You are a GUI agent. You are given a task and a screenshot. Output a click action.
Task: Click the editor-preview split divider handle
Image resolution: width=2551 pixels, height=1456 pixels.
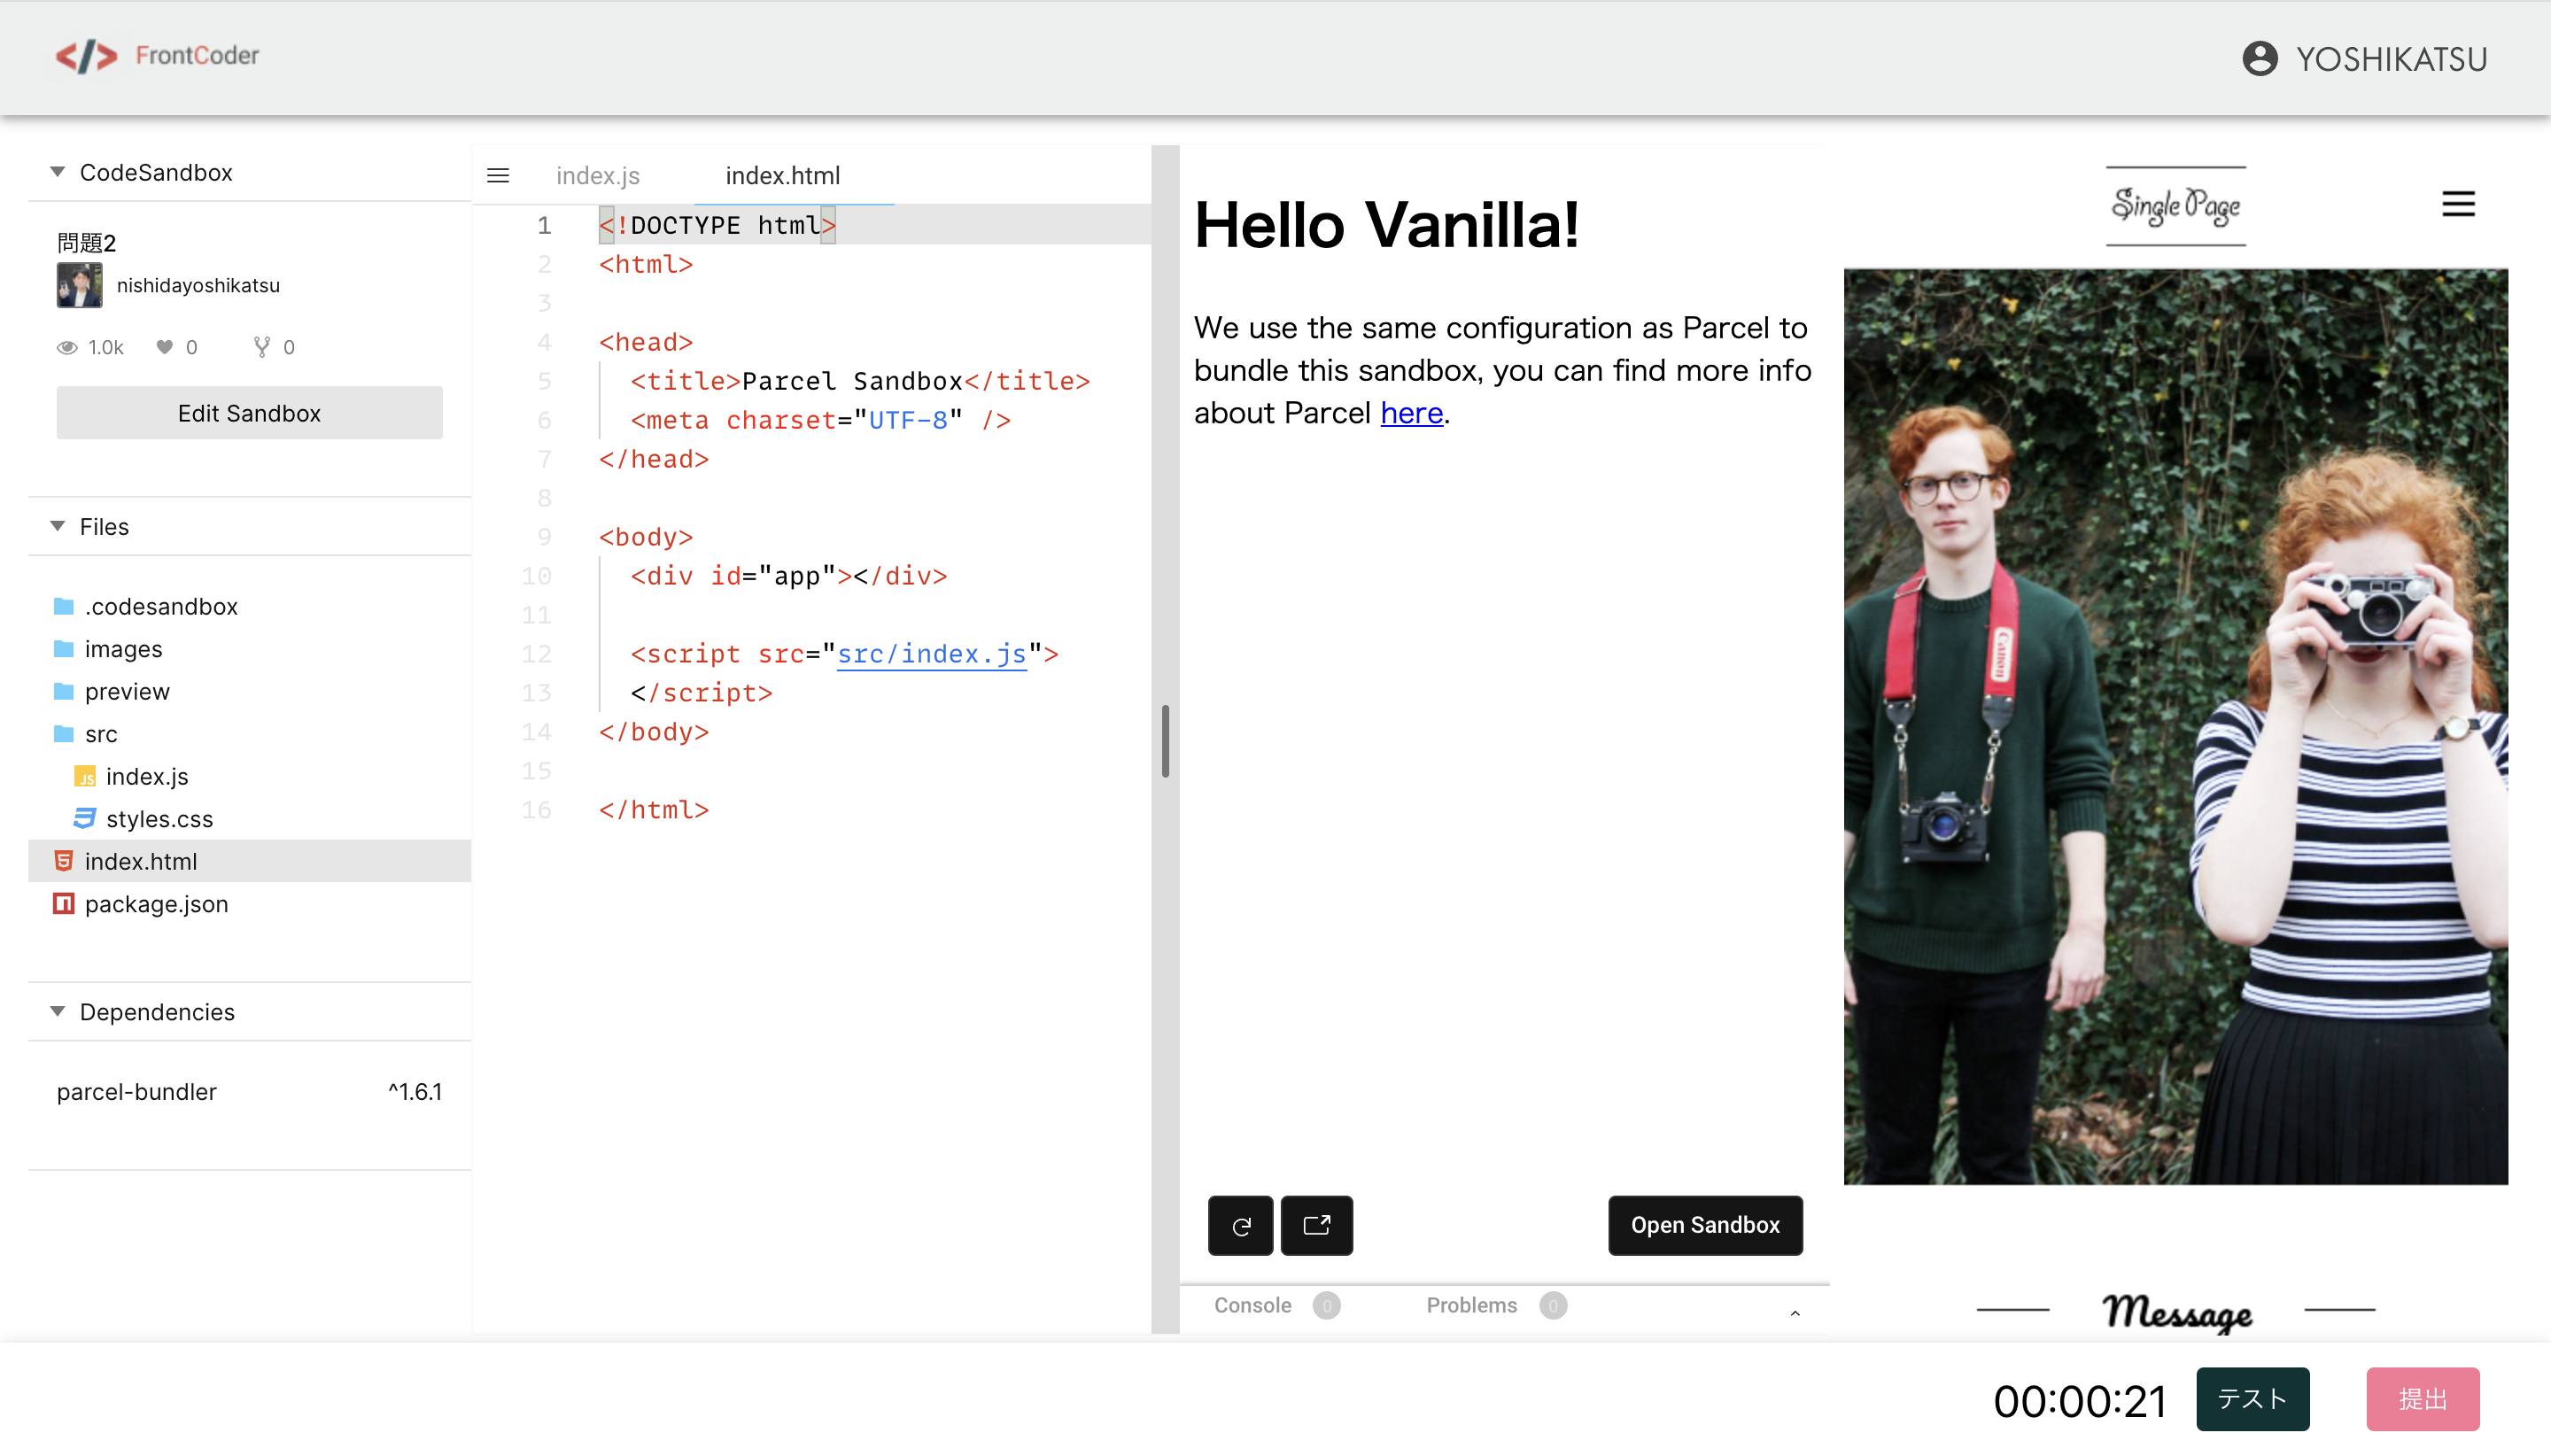(1165, 740)
